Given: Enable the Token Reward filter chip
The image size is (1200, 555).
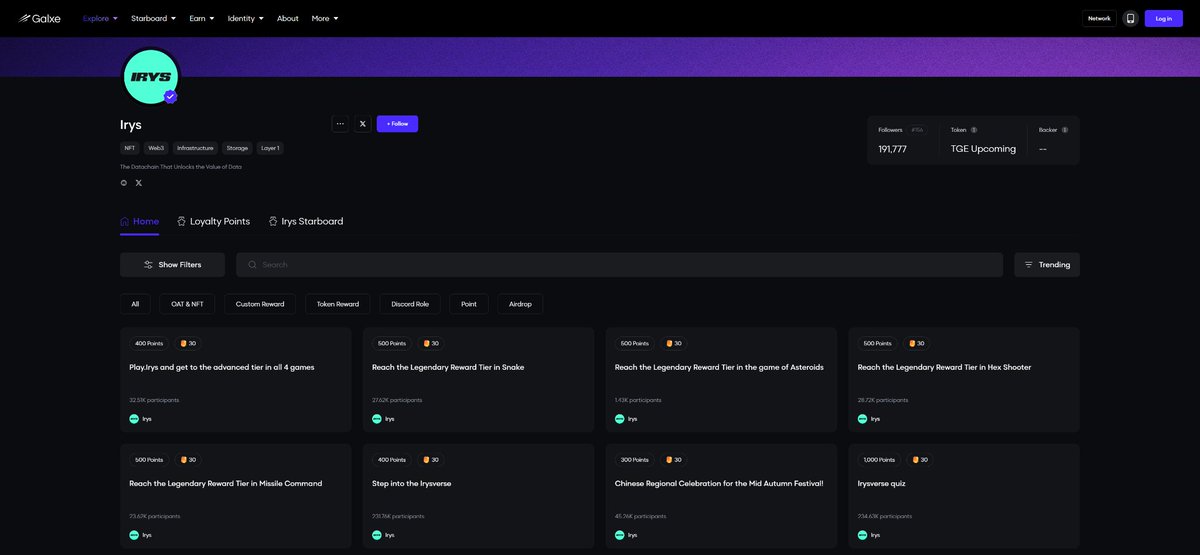Looking at the screenshot, I should click(x=338, y=304).
